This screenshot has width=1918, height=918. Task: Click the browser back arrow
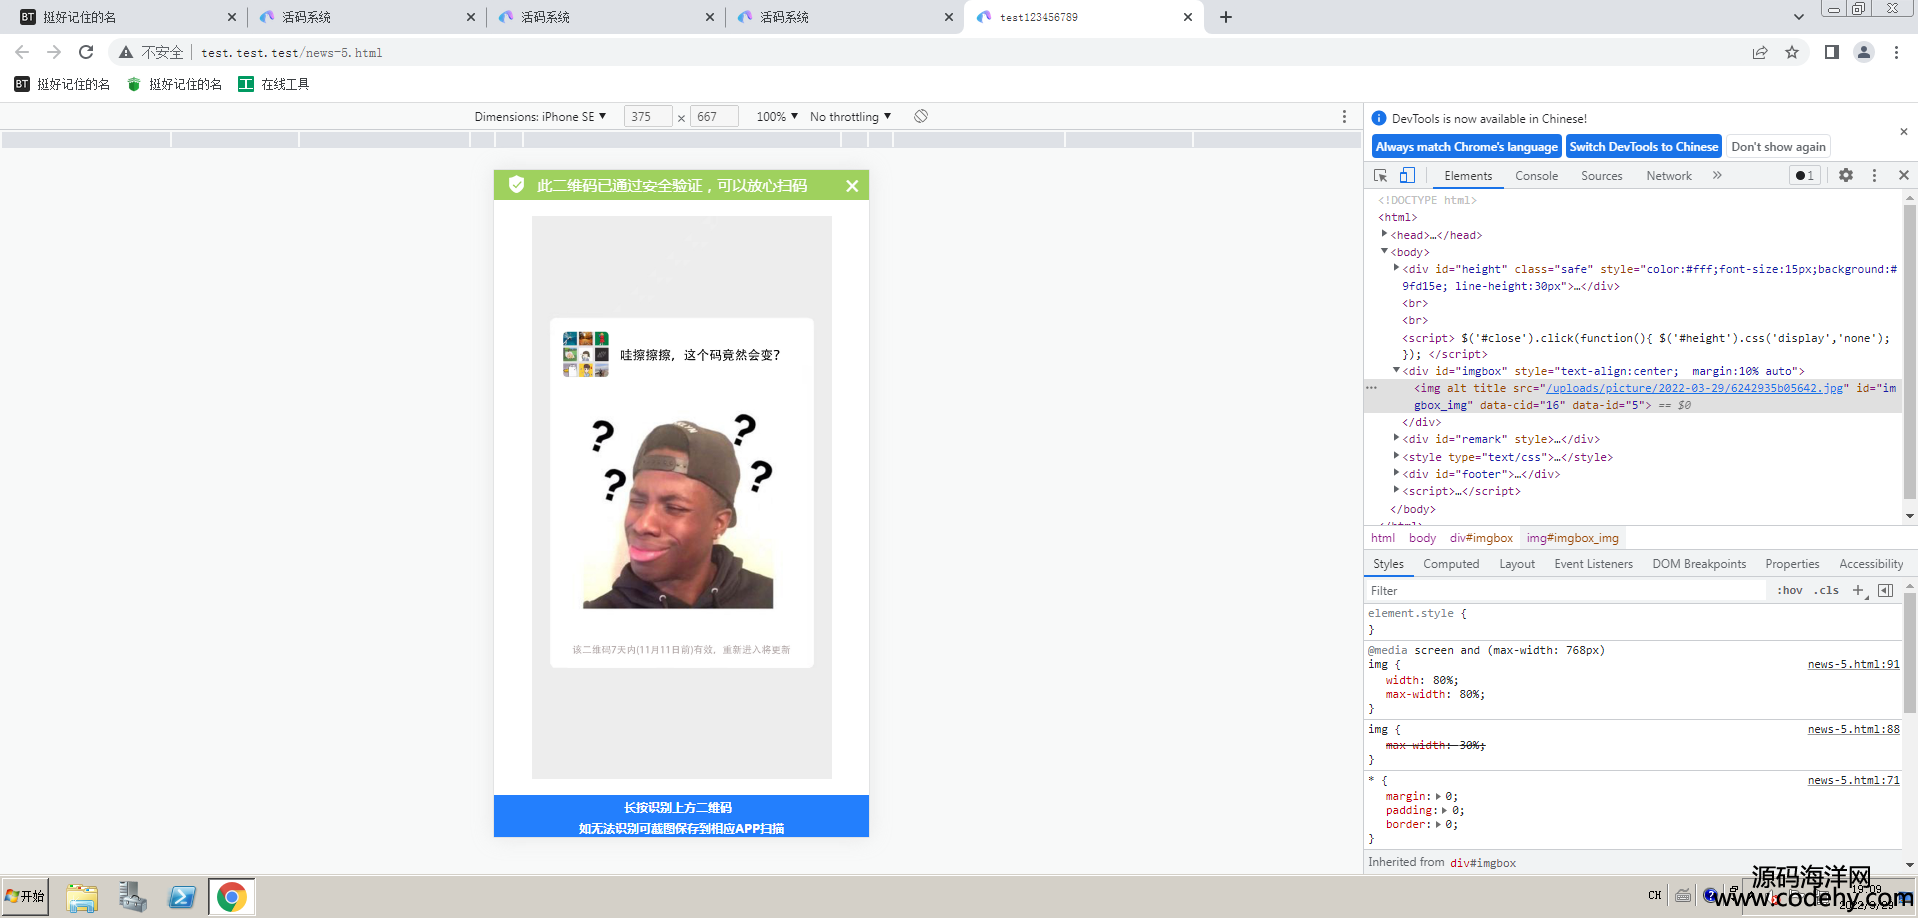pos(22,52)
